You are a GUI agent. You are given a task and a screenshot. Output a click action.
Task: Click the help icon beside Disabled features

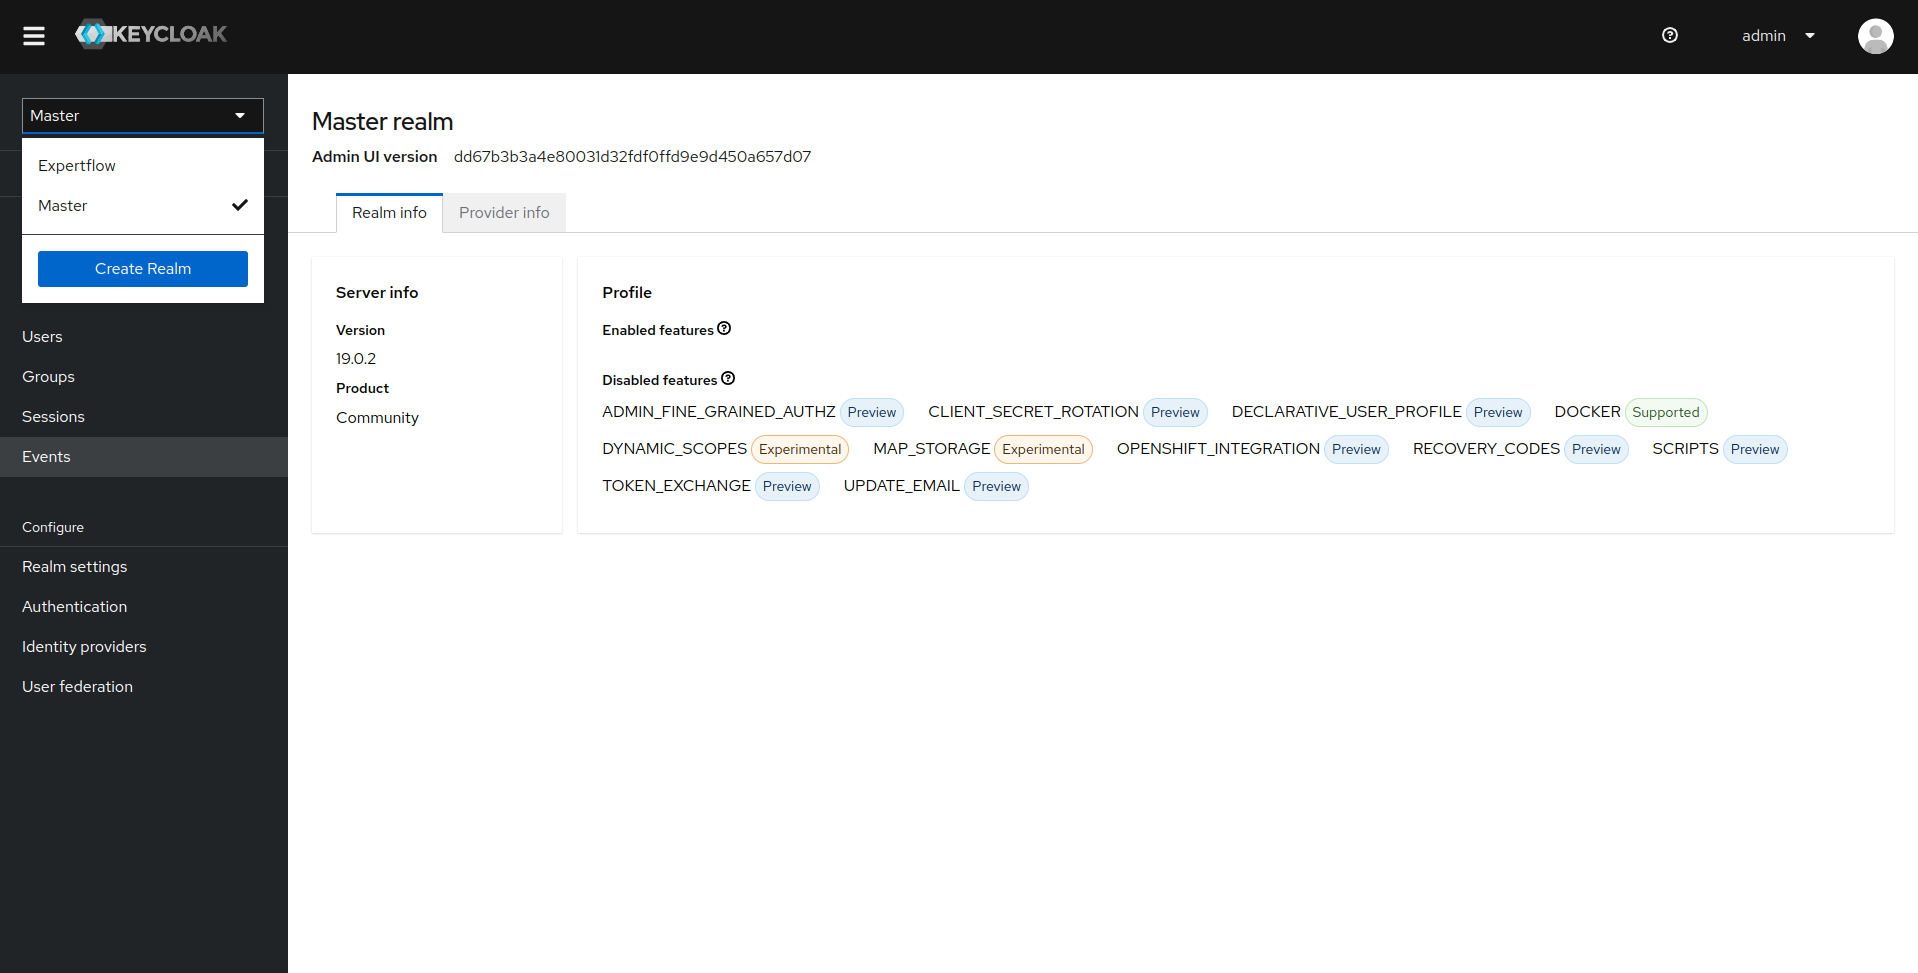tap(728, 378)
